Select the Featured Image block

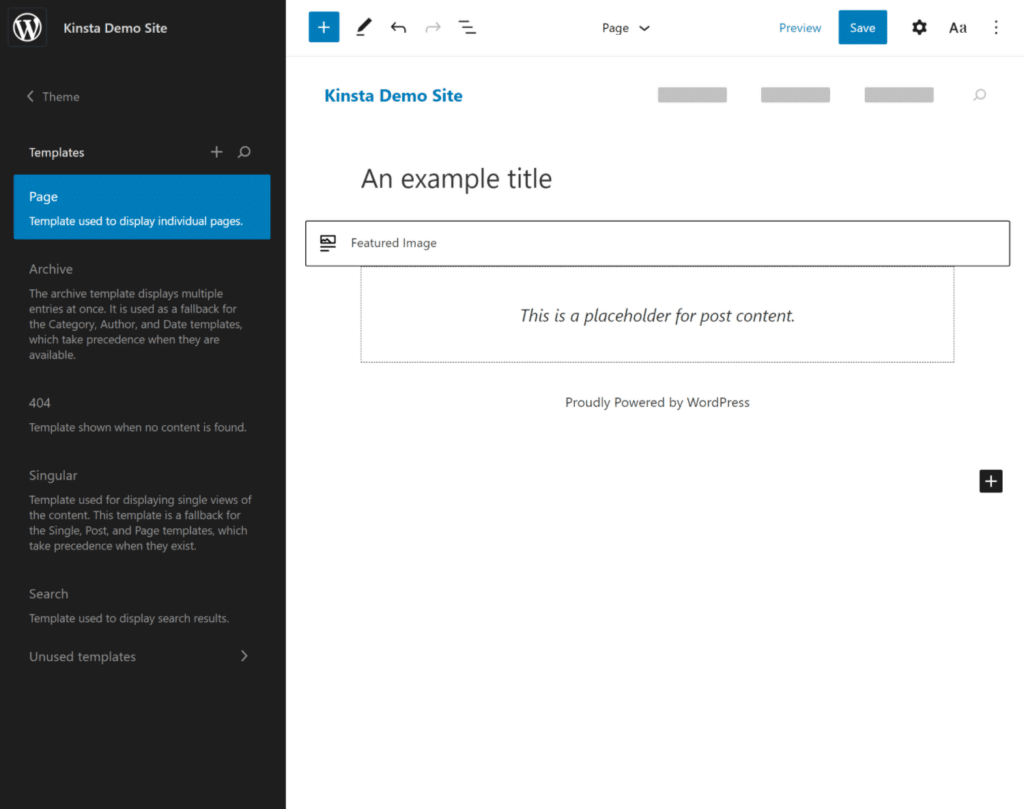click(657, 243)
